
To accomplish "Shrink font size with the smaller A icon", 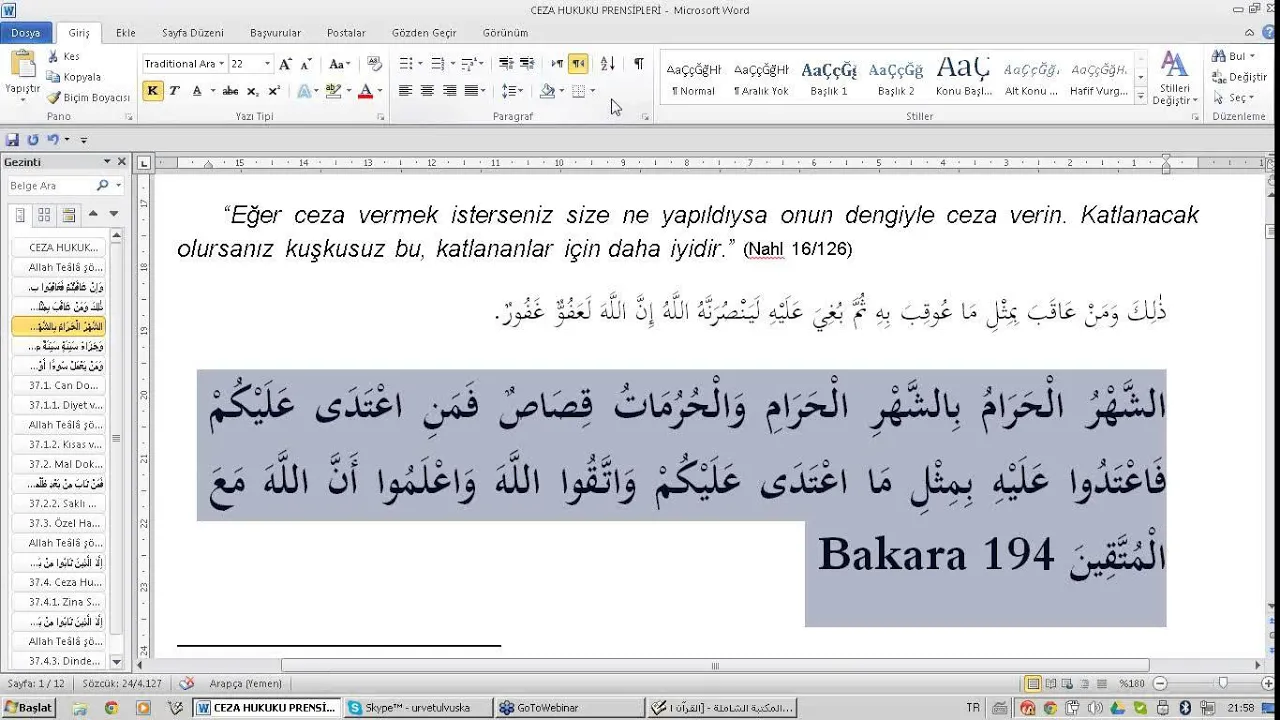I will (307, 64).
